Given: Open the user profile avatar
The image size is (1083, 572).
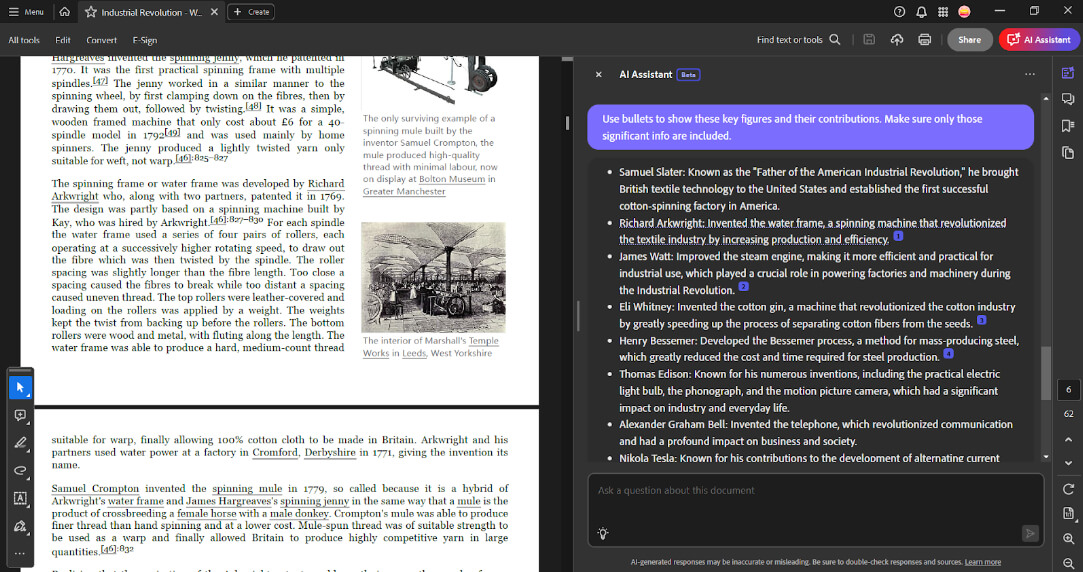Looking at the screenshot, I should click(964, 12).
